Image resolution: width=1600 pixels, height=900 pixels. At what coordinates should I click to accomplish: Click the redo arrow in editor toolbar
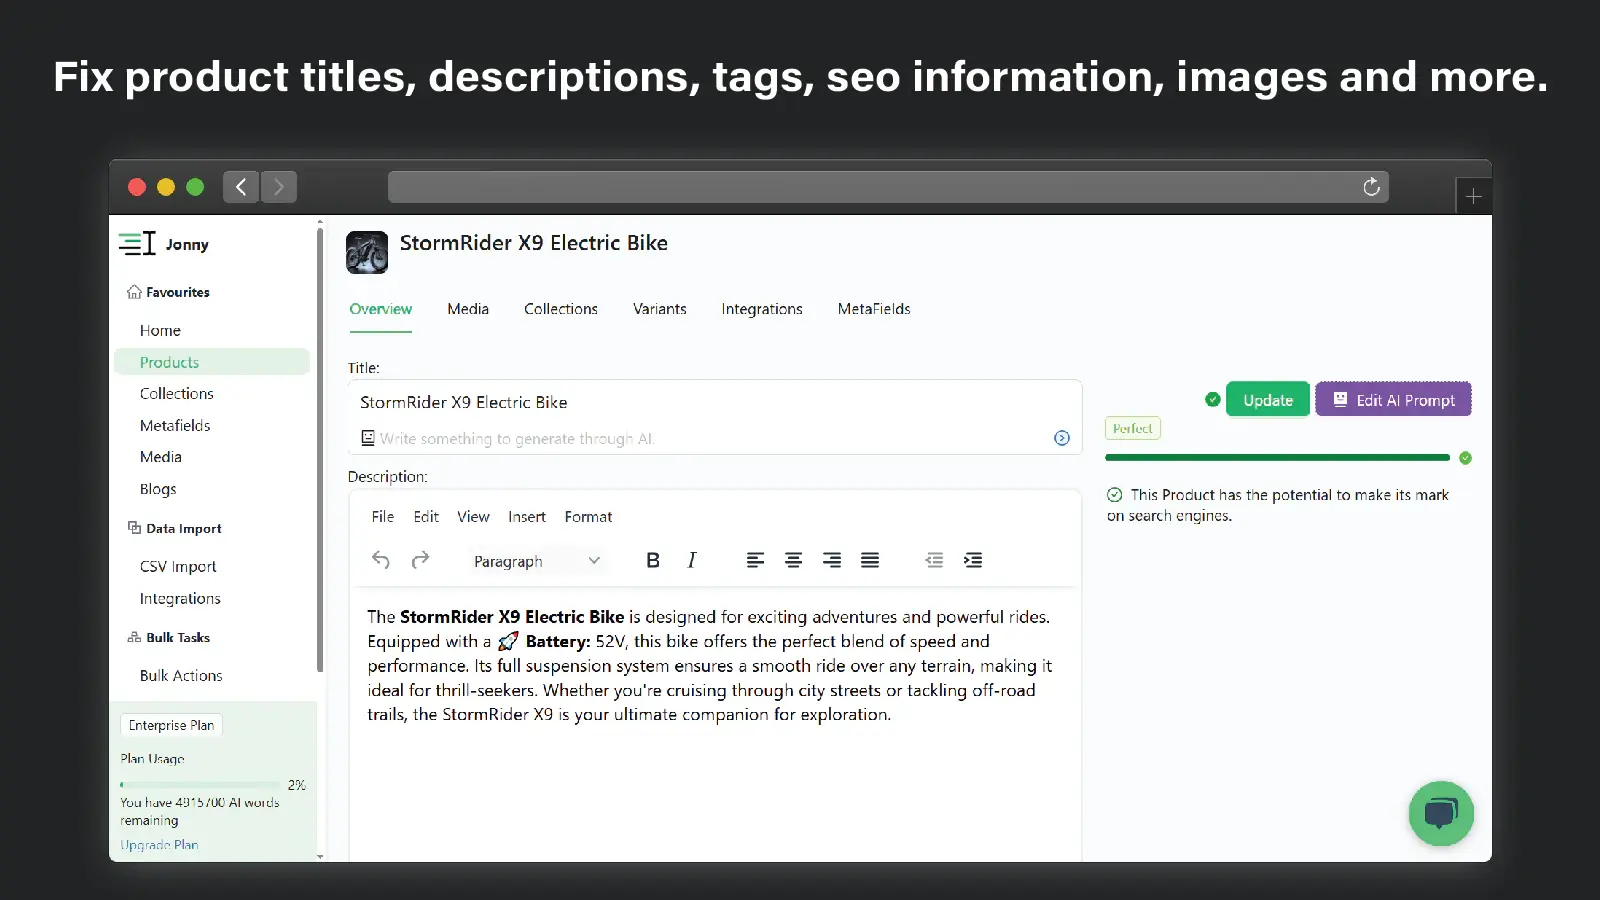coord(420,560)
